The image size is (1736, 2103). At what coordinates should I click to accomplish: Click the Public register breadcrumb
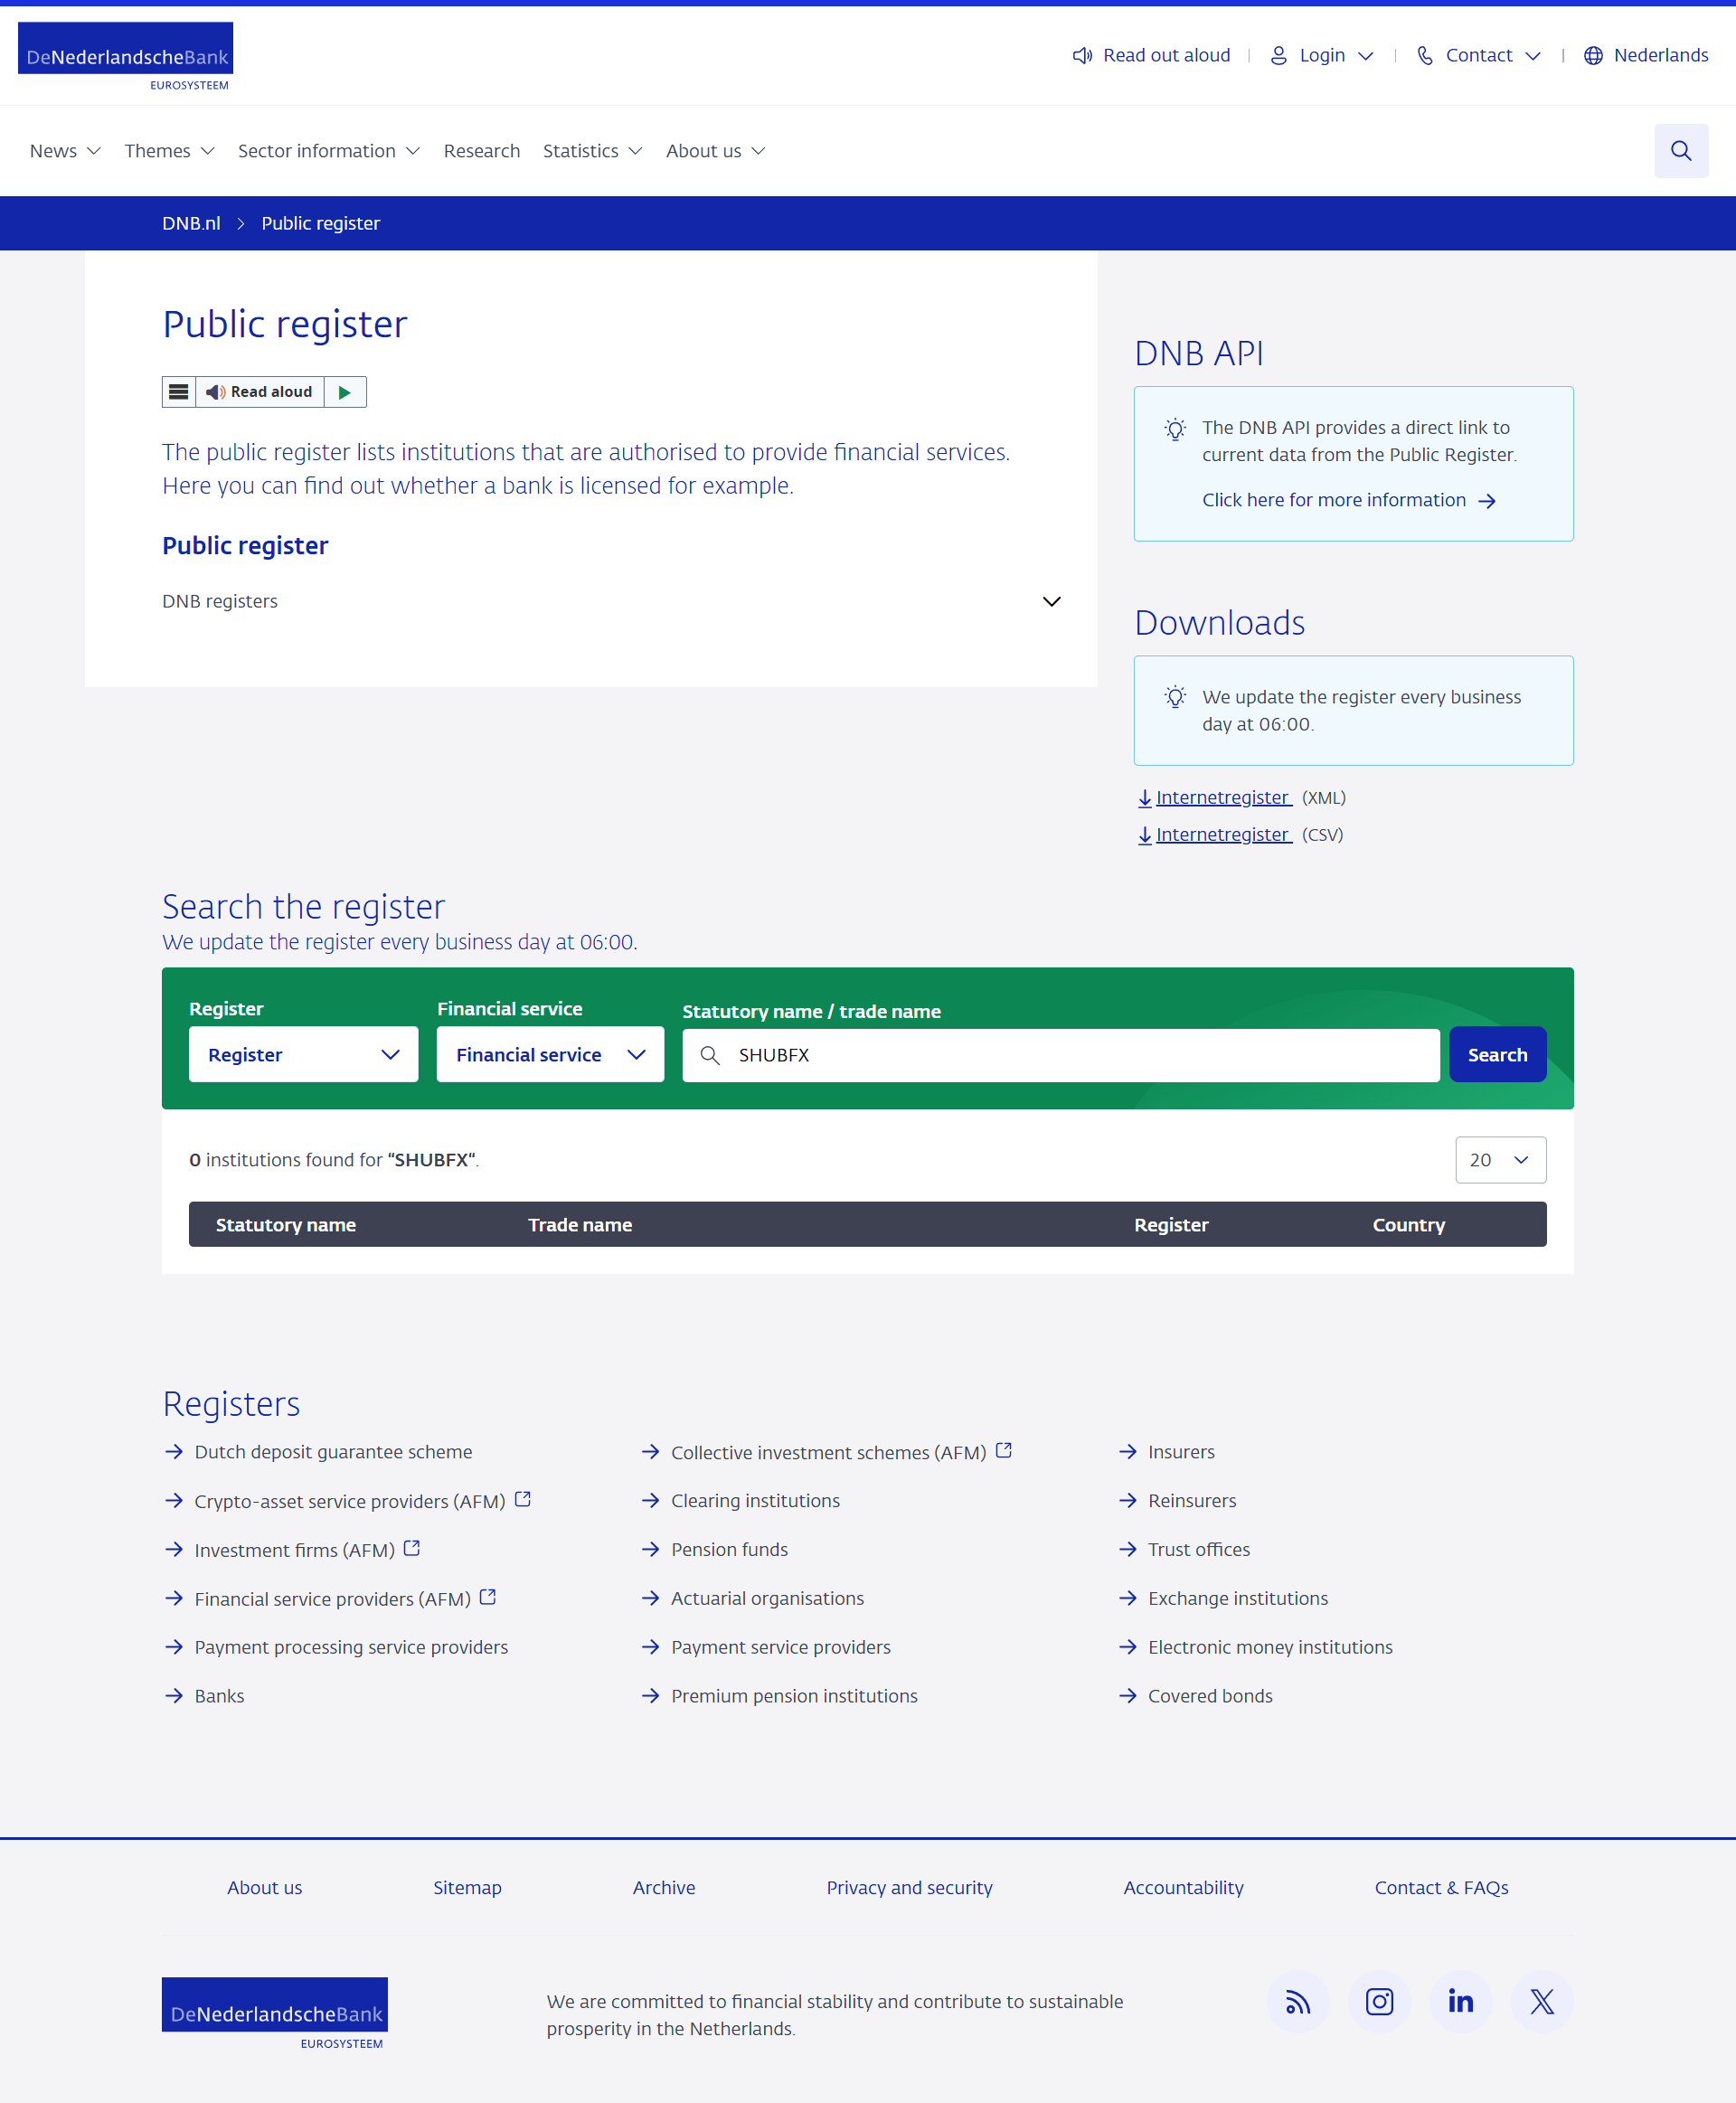coord(320,223)
